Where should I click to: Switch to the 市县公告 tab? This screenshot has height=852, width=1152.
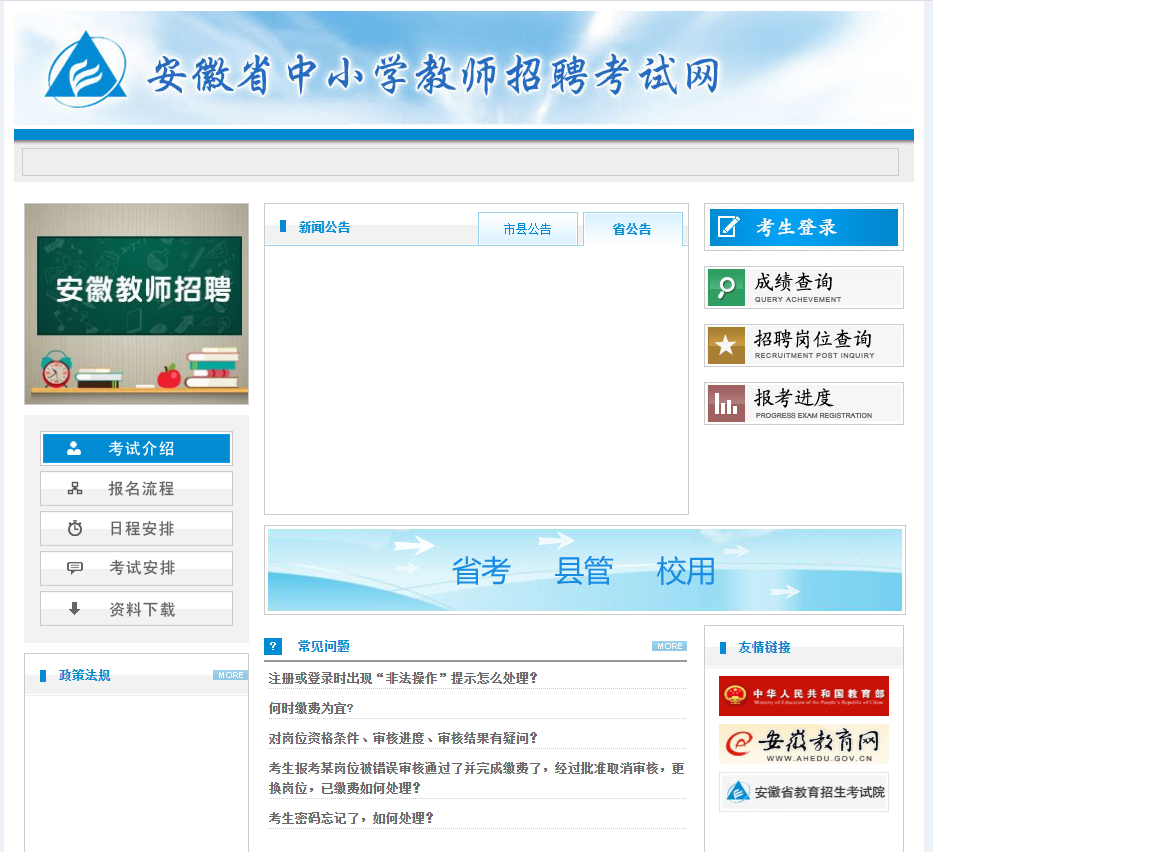pos(527,229)
